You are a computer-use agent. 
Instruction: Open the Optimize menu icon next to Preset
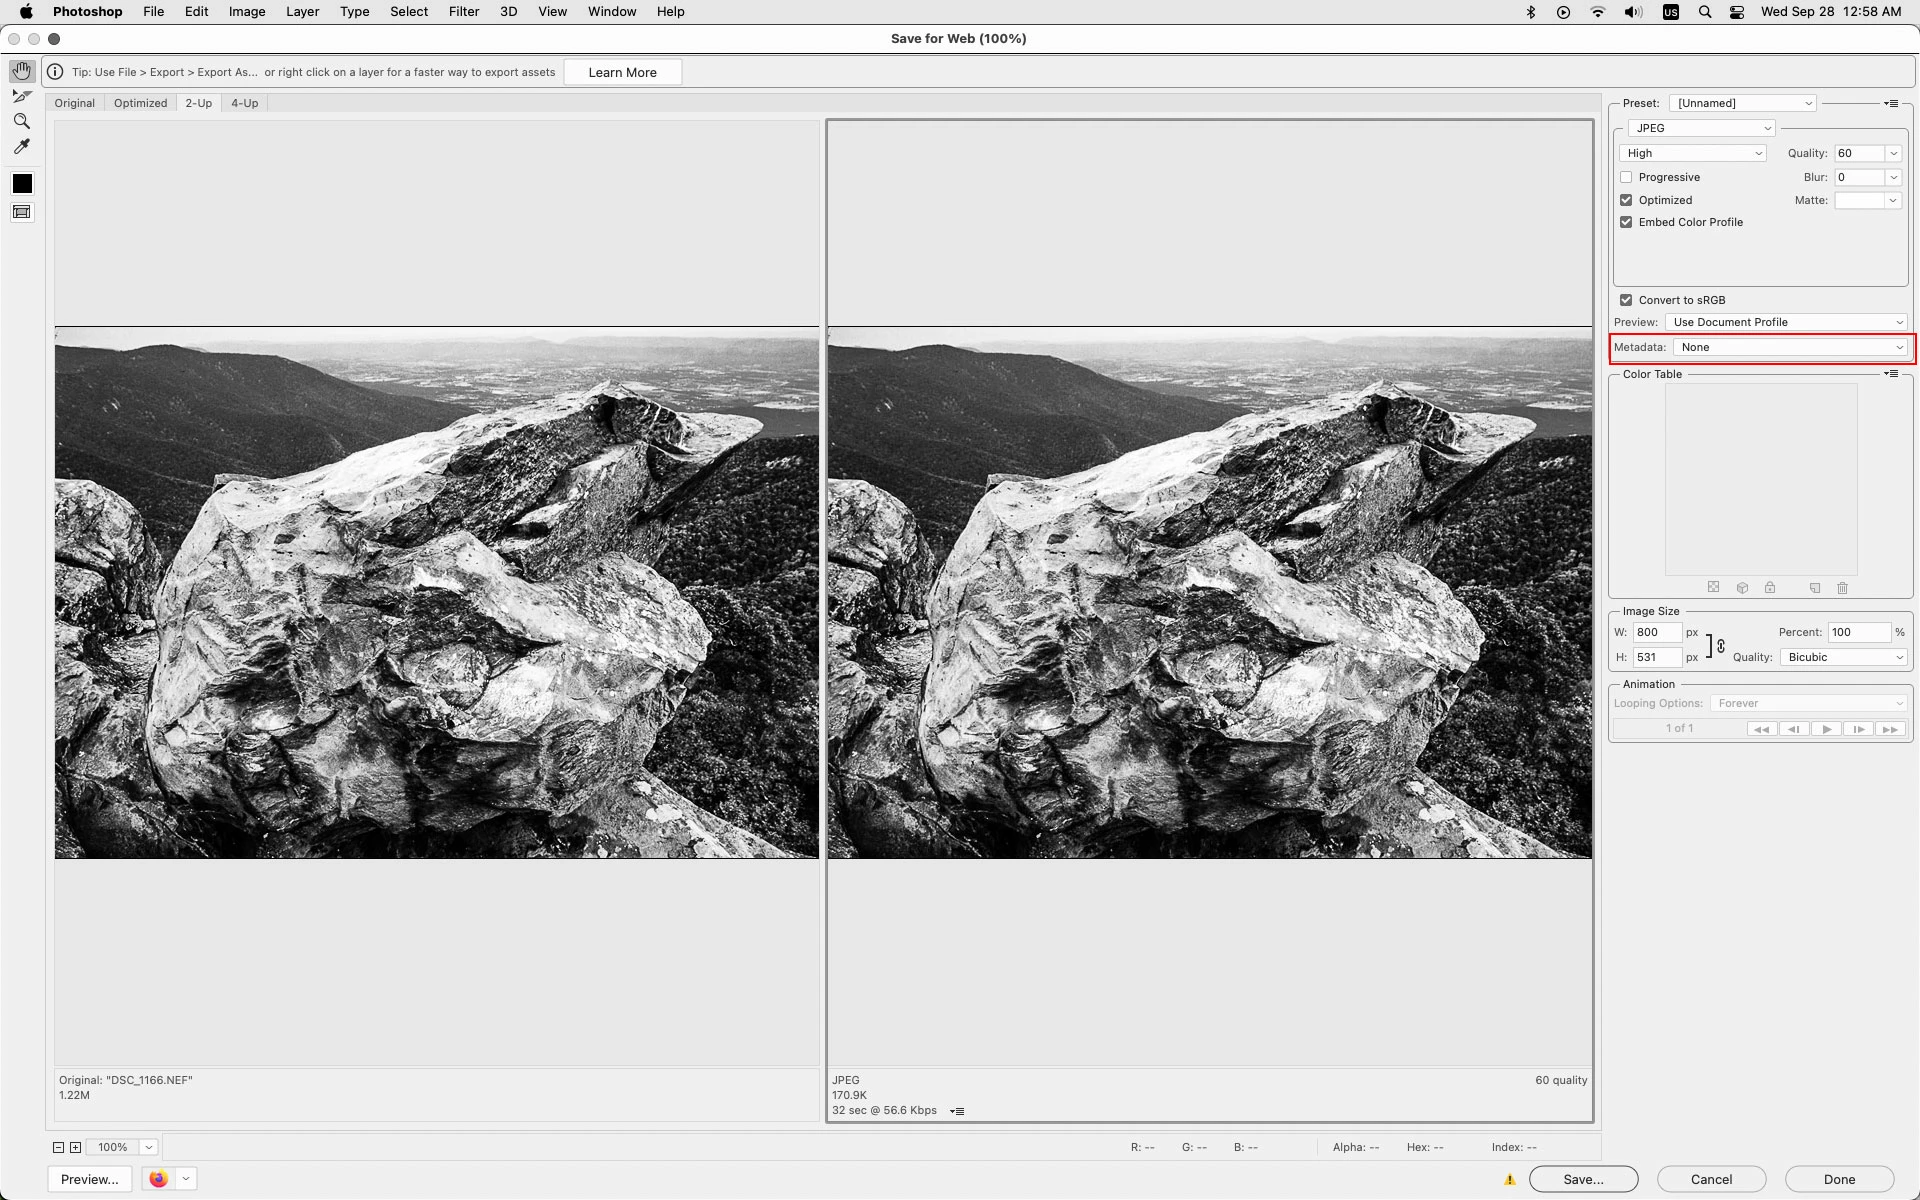(x=1891, y=103)
